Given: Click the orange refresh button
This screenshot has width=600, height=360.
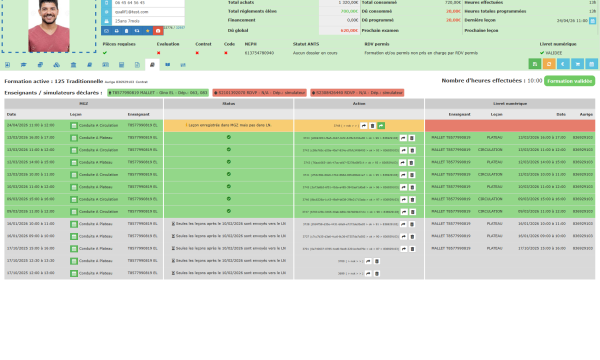Looking at the screenshot, I should pyautogui.click(x=549, y=64).
